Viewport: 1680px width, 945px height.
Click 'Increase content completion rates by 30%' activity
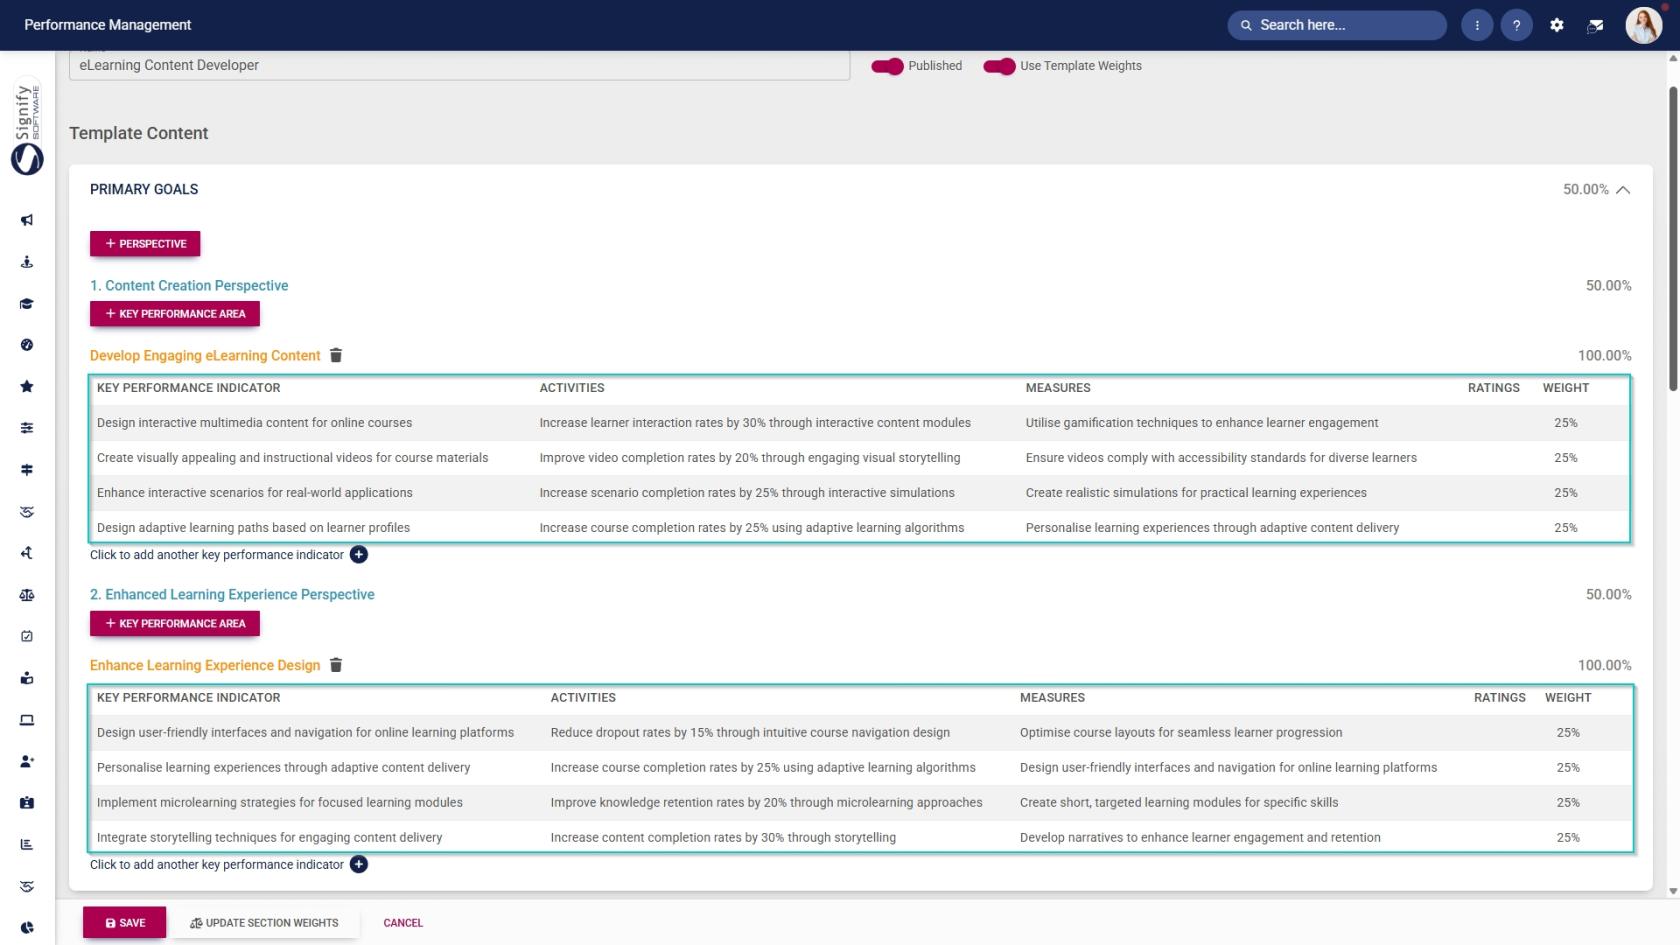pyautogui.click(x=723, y=838)
